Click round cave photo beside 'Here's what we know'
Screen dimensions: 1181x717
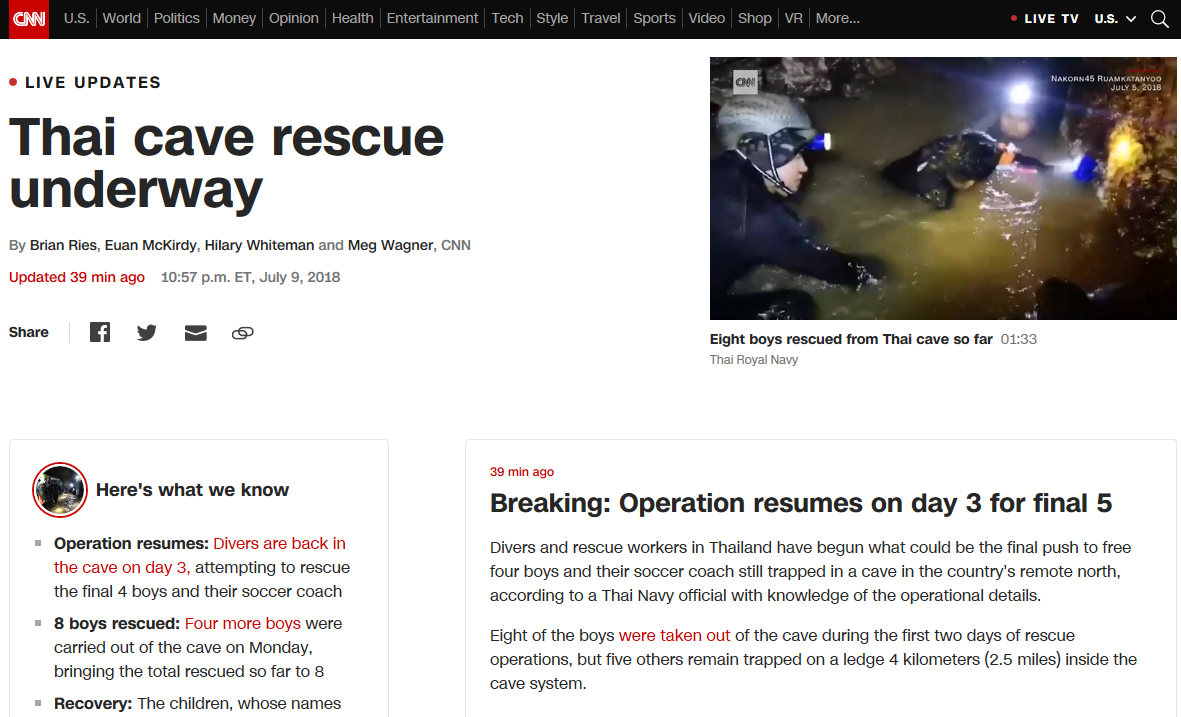[x=60, y=490]
